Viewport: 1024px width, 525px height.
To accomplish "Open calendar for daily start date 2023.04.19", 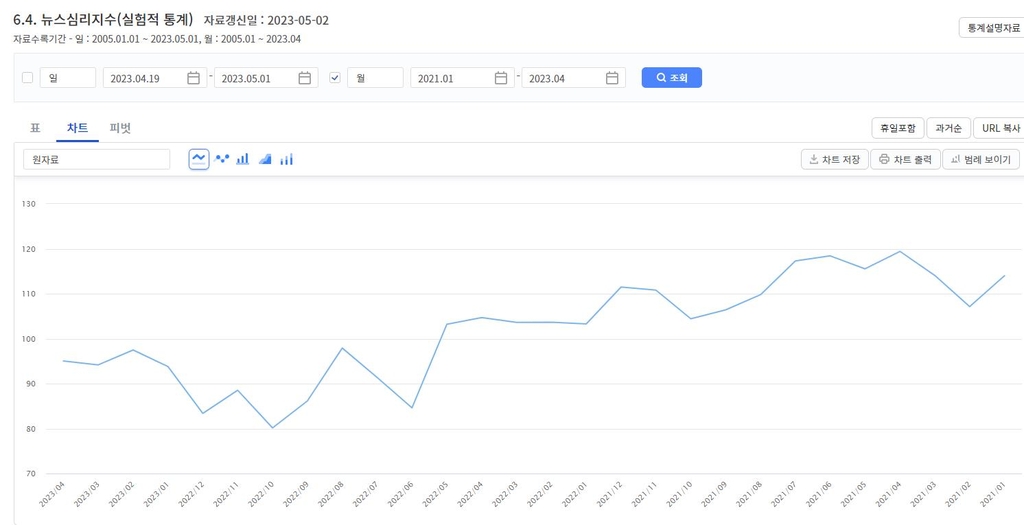I will (194, 78).
